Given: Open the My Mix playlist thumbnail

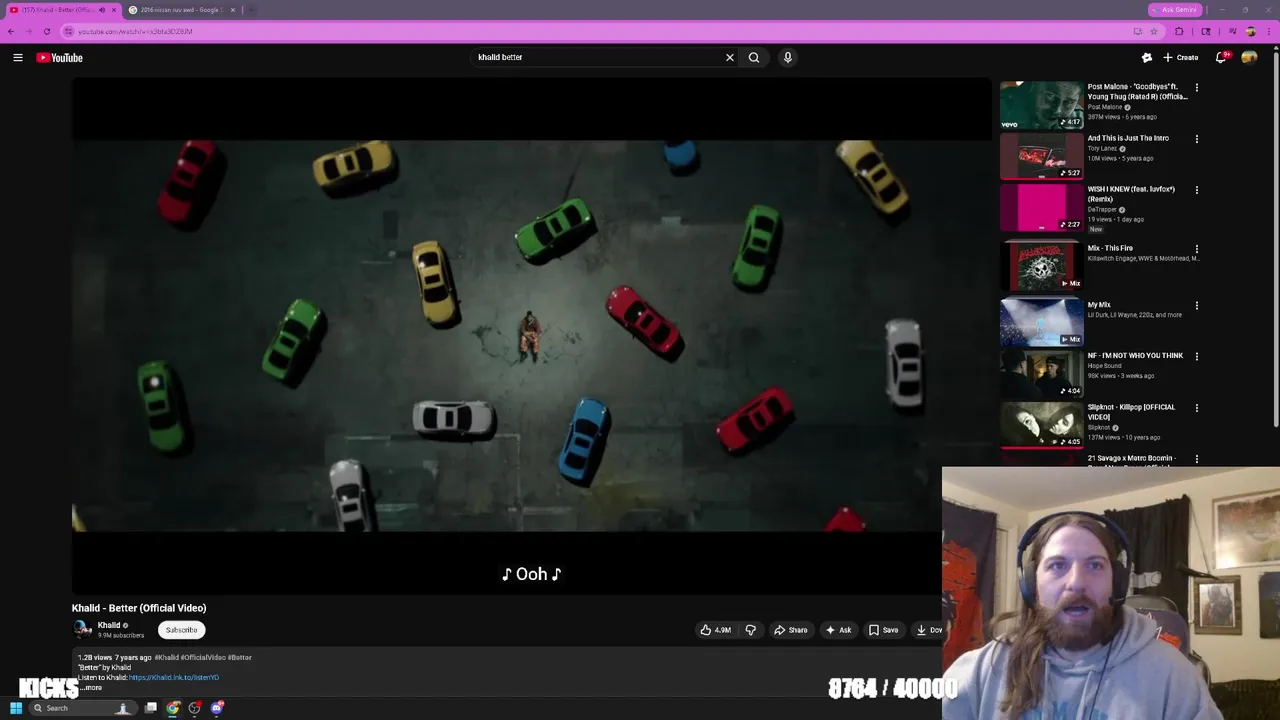Looking at the screenshot, I should [x=1041, y=321].
